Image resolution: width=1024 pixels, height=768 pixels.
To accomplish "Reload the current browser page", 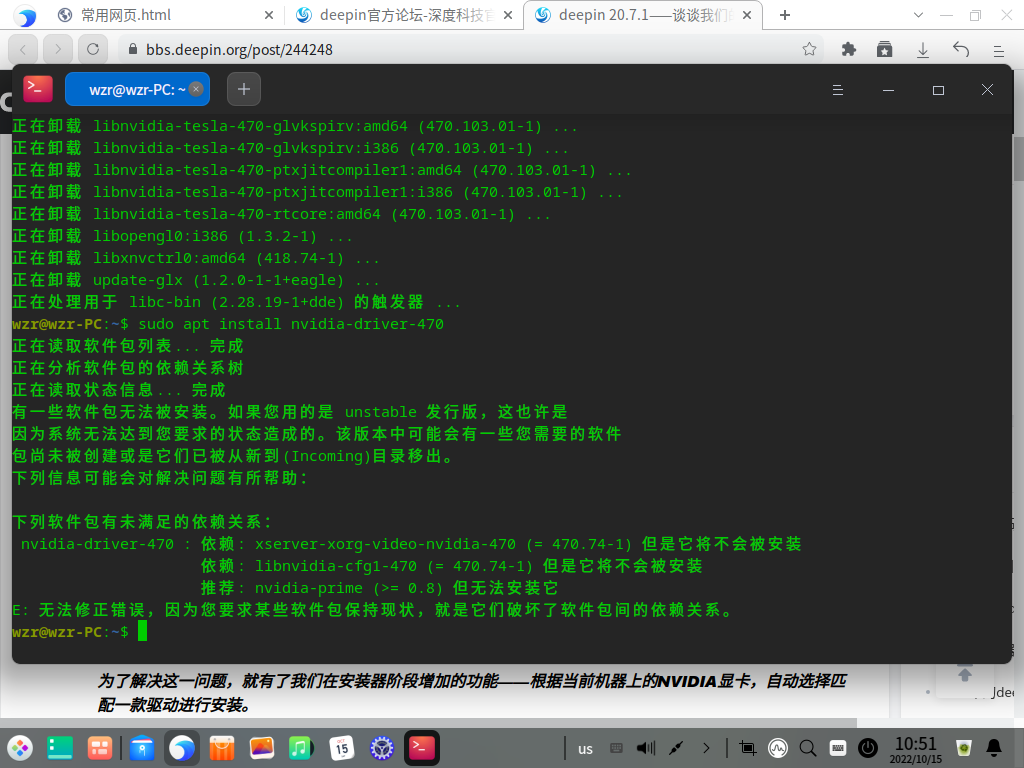I will (93, 49).
